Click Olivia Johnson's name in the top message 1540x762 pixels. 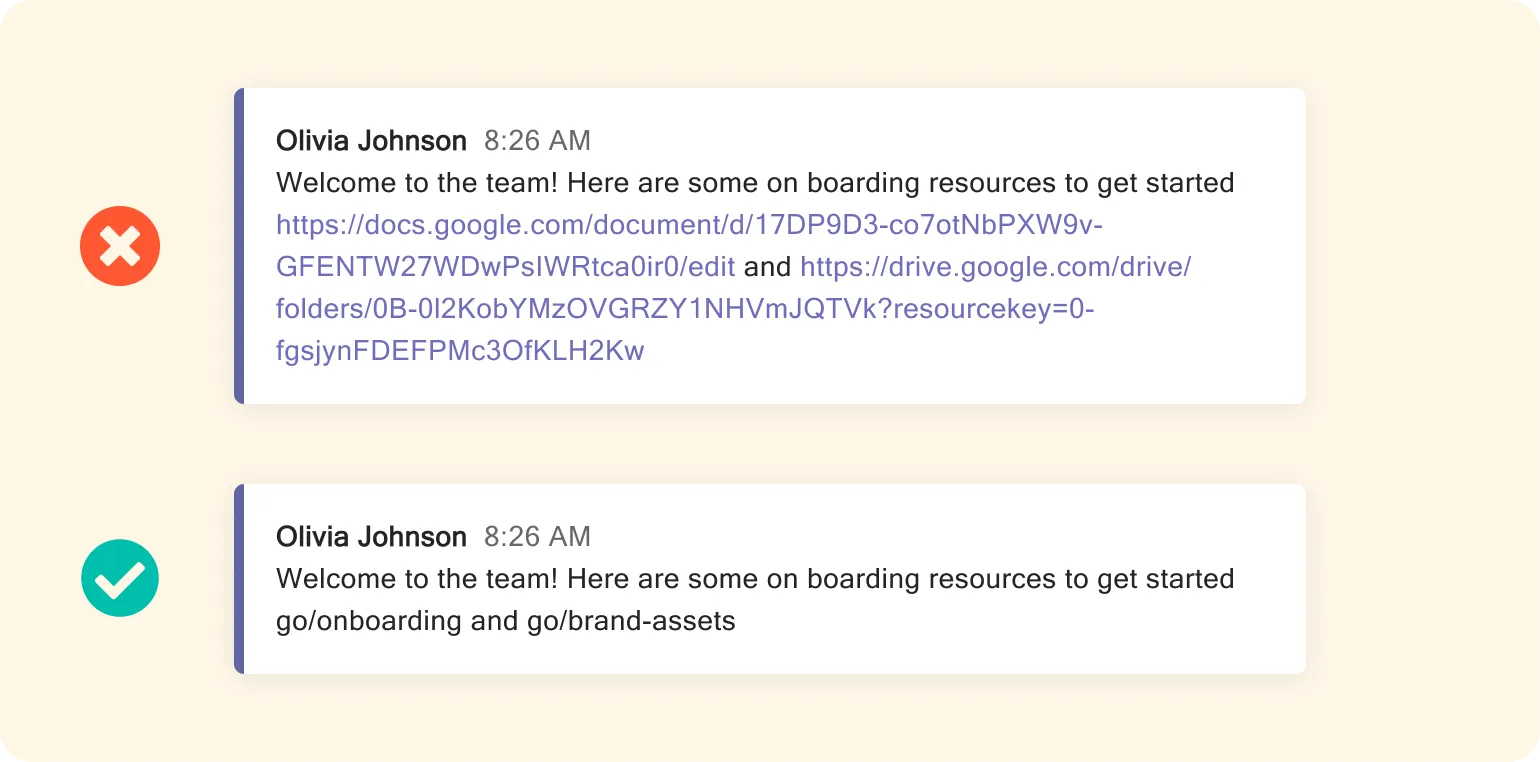click(x=371, y=141)
